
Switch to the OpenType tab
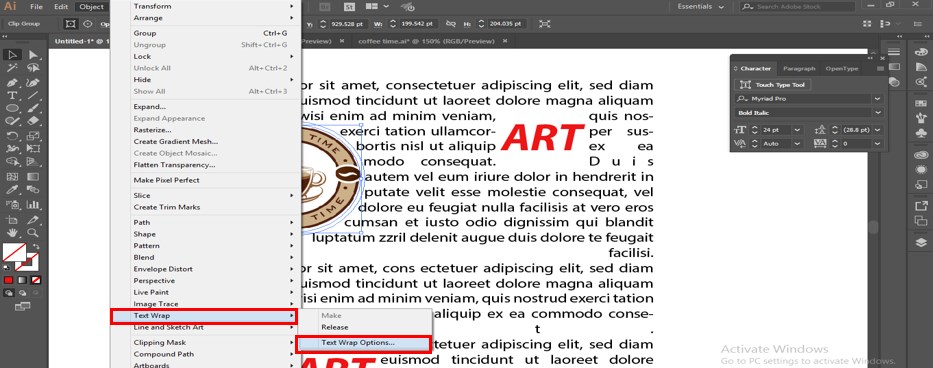pyautogui.click(x=841, y=69)
